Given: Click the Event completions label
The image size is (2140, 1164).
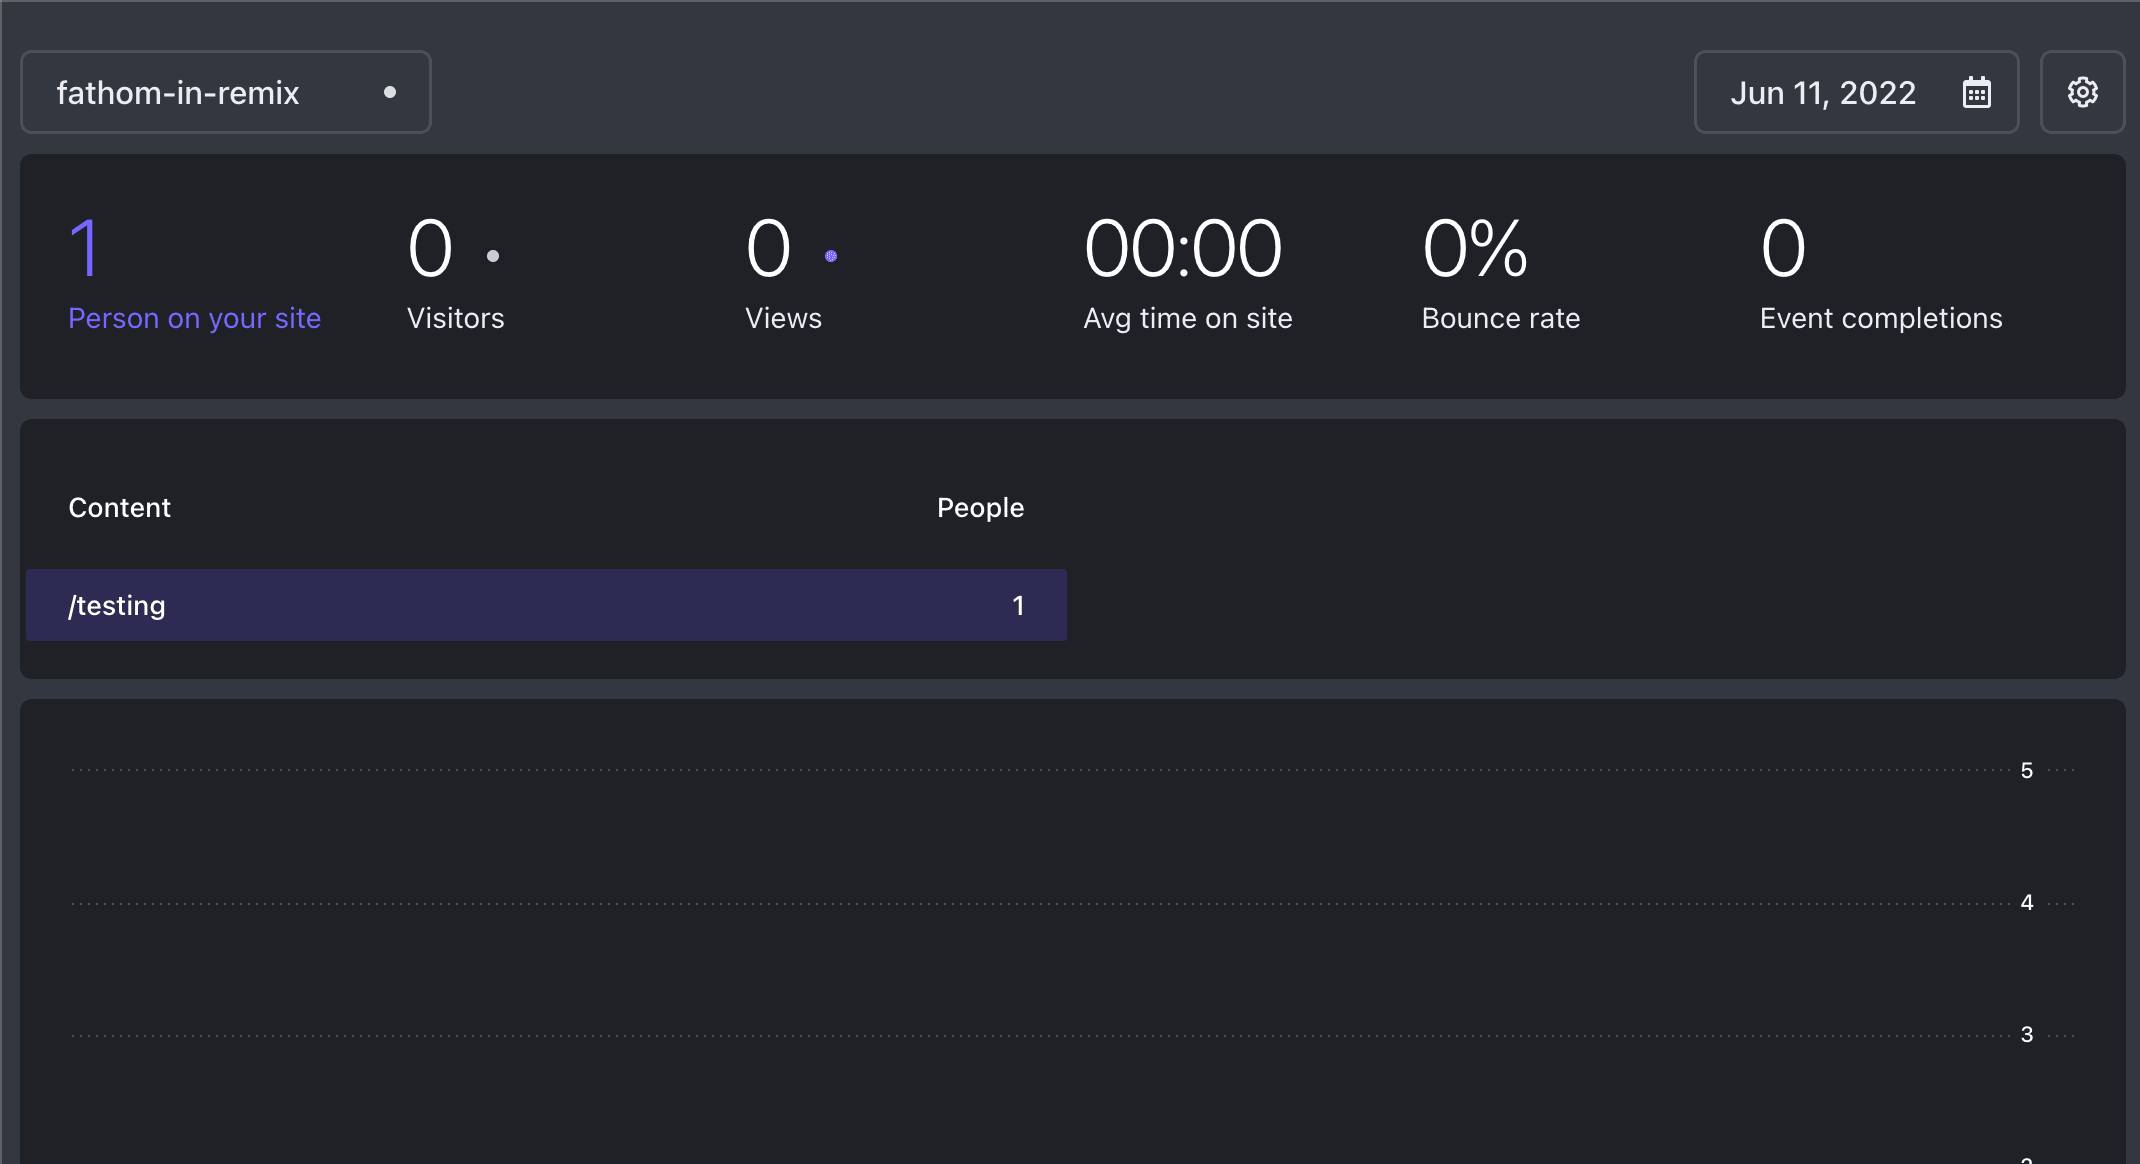Looking at the screenshot, I should point(1881,318).
